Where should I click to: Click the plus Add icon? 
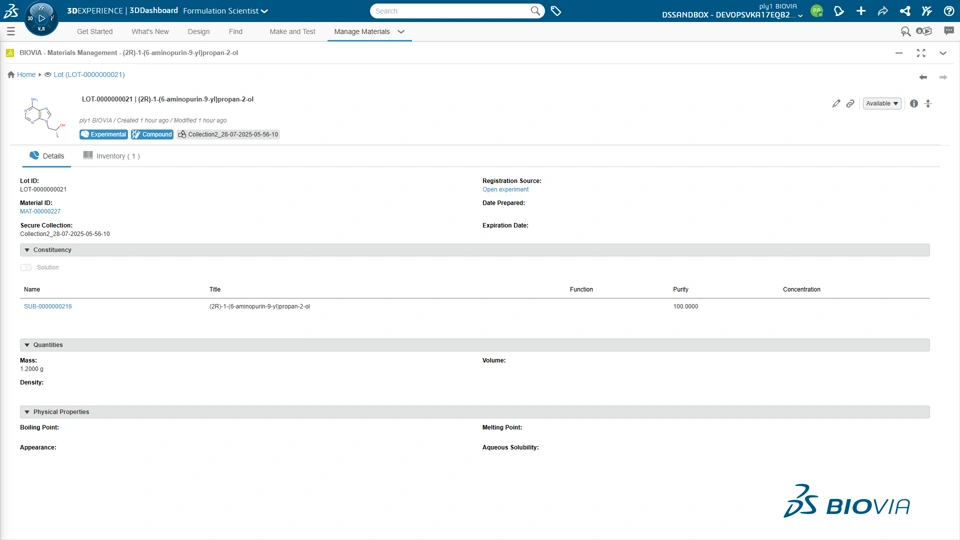[861, 10]
